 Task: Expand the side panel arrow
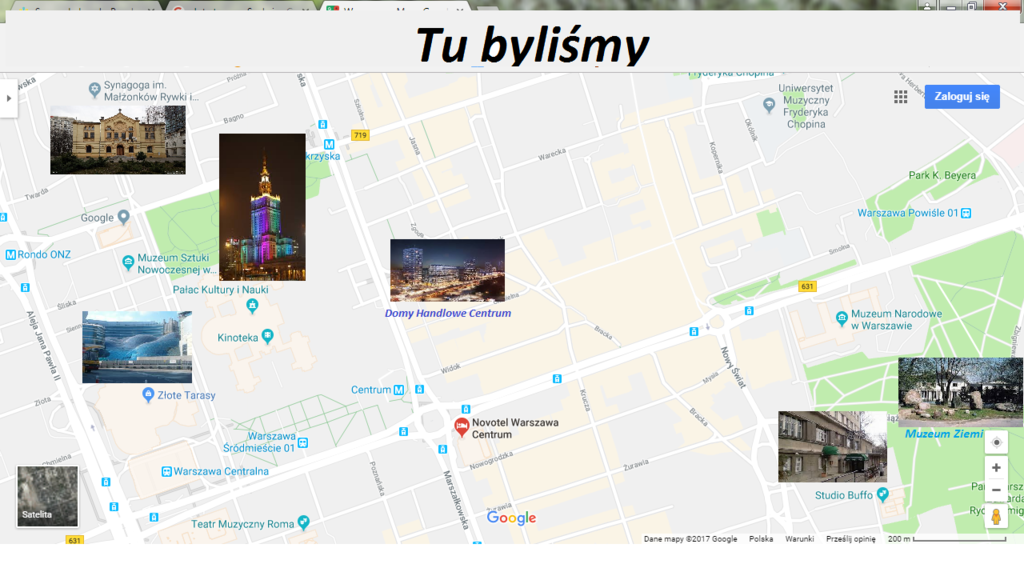click(x=8, y=99)
